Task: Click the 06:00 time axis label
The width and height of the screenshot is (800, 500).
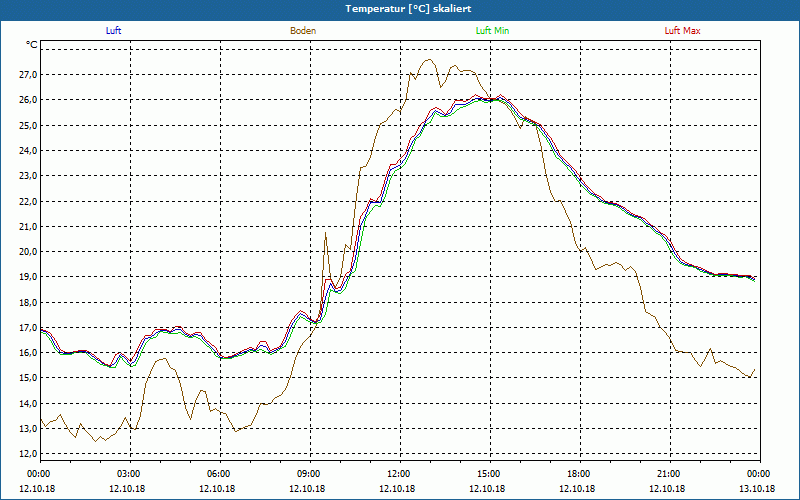Action: [x=220, y=474]
